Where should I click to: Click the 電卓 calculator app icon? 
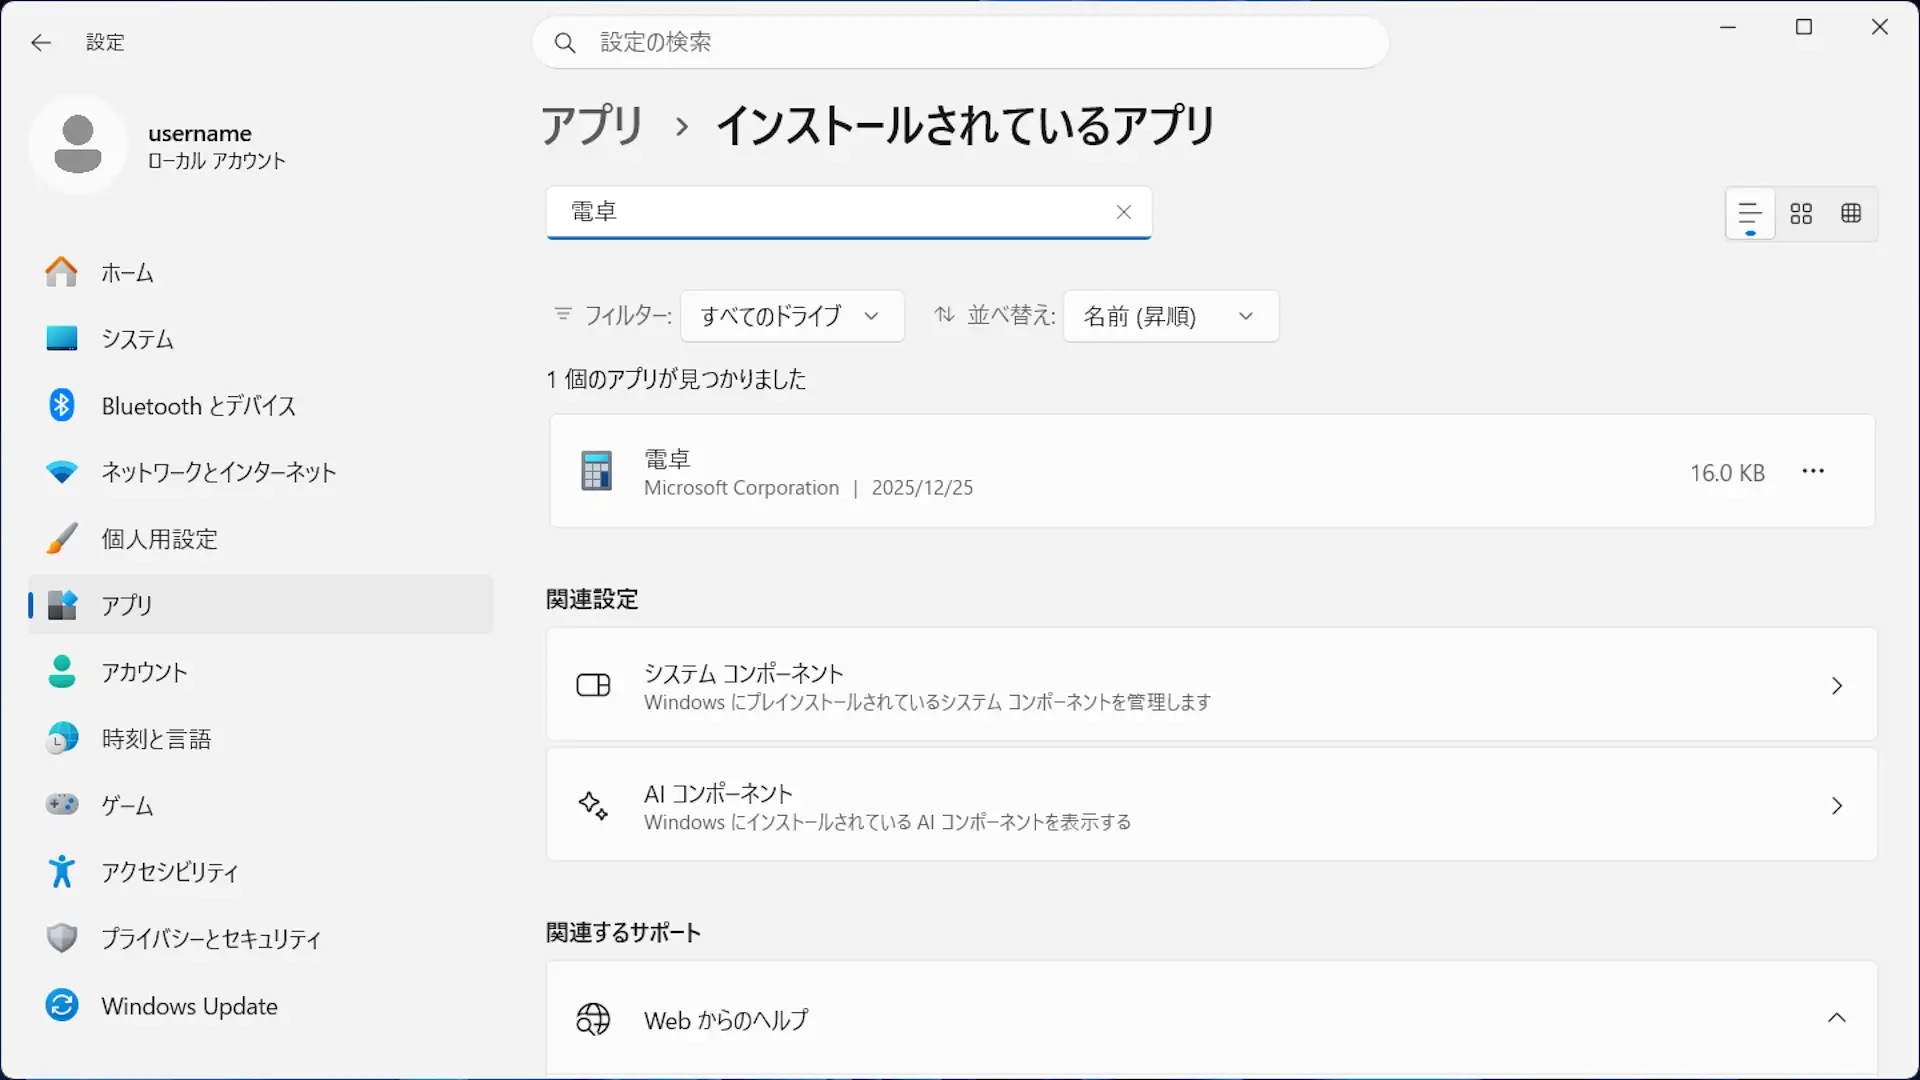(x=596, y=471)
